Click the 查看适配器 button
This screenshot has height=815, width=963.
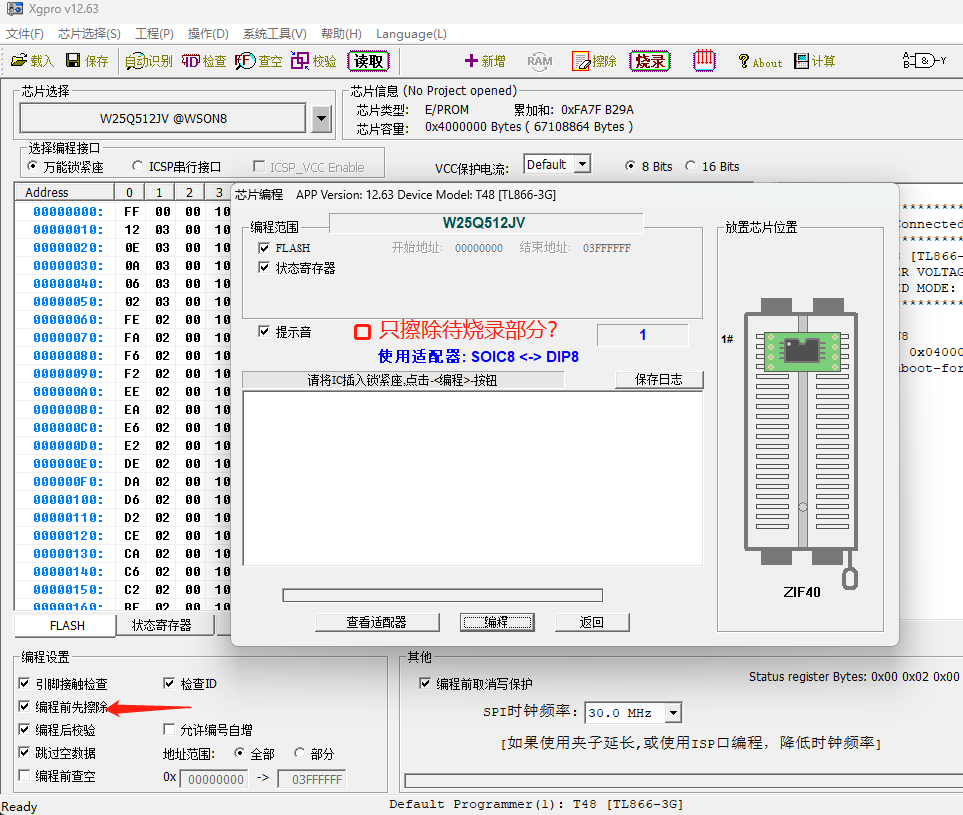tap(377, 622)
